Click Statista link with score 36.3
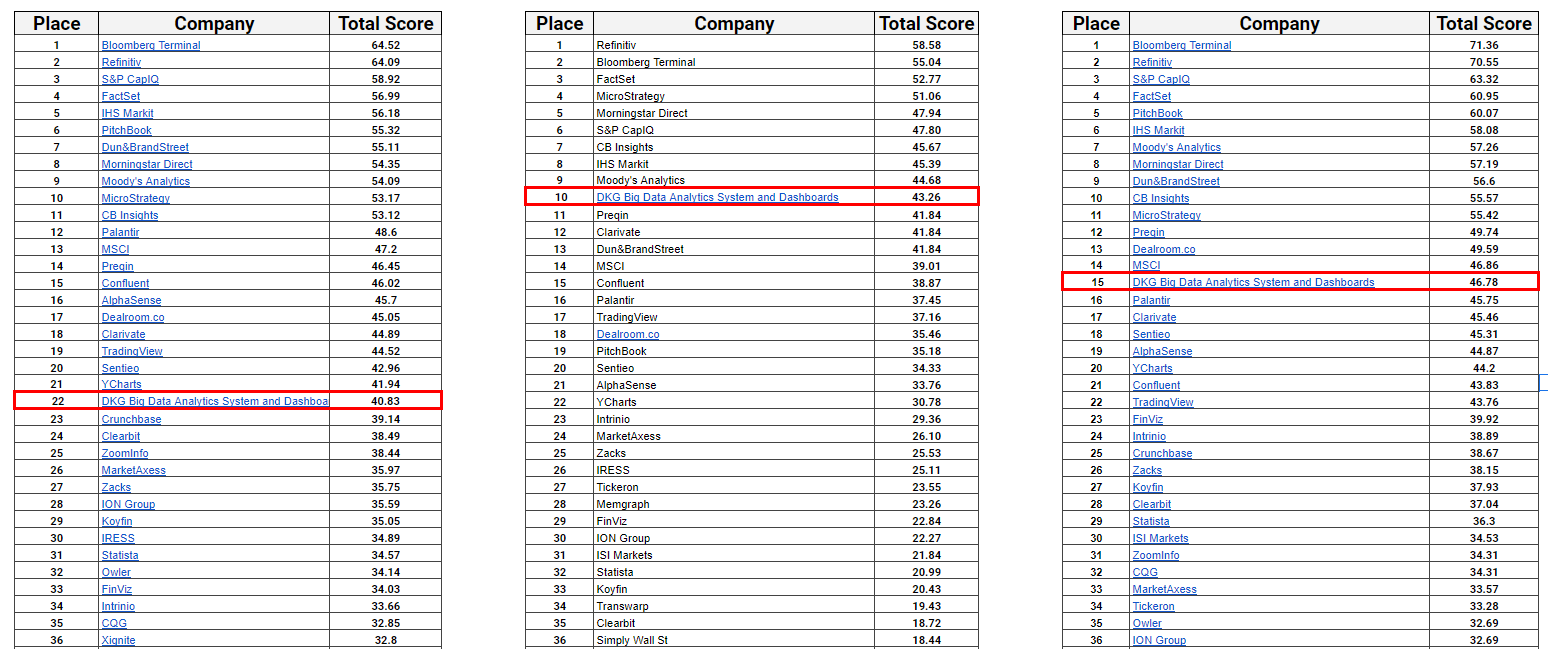Screen dimensions: 1548x649 (x=1150, y=521)
